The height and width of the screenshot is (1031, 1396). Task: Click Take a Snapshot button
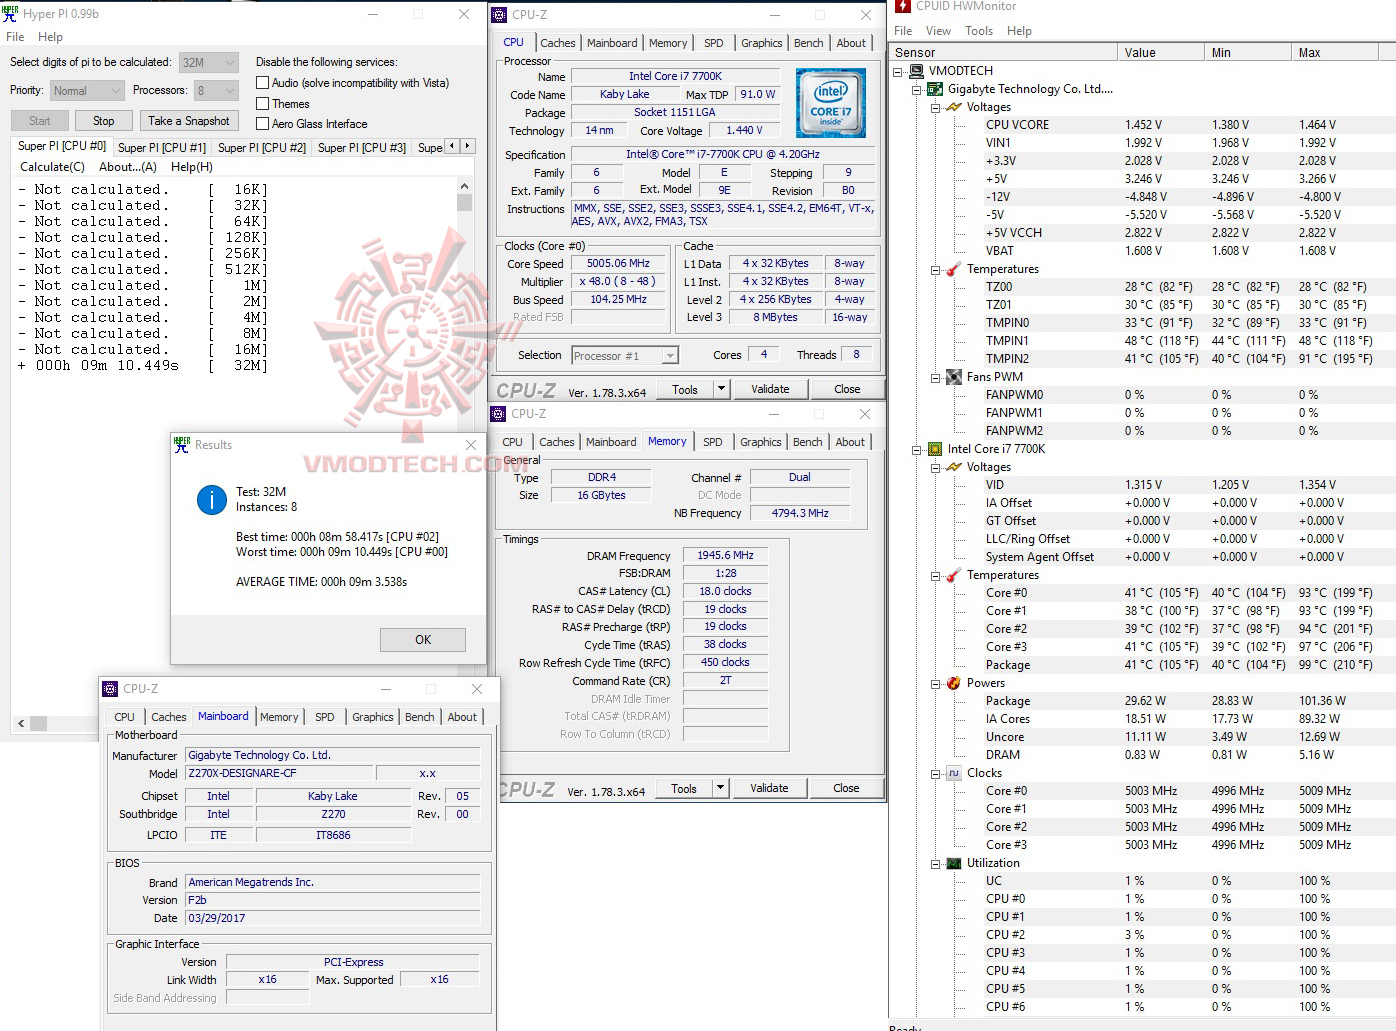189,121
